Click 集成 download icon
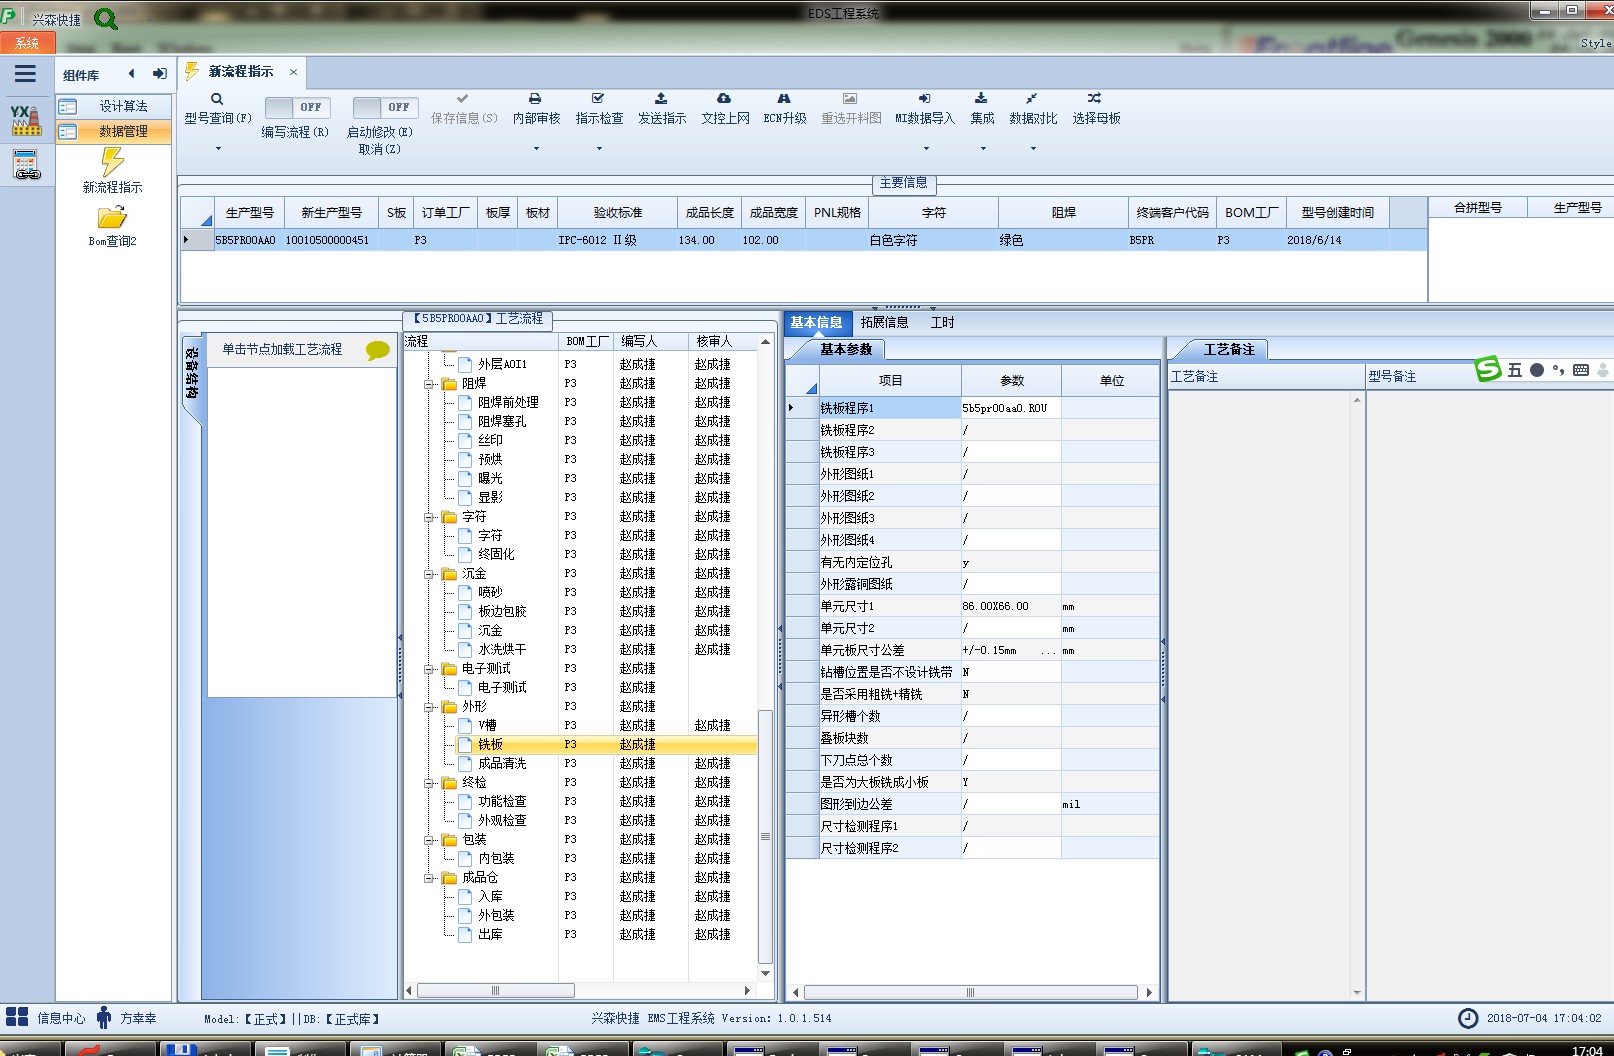Viewport: 1614px width, 1056px height. (x=981, y=99)
